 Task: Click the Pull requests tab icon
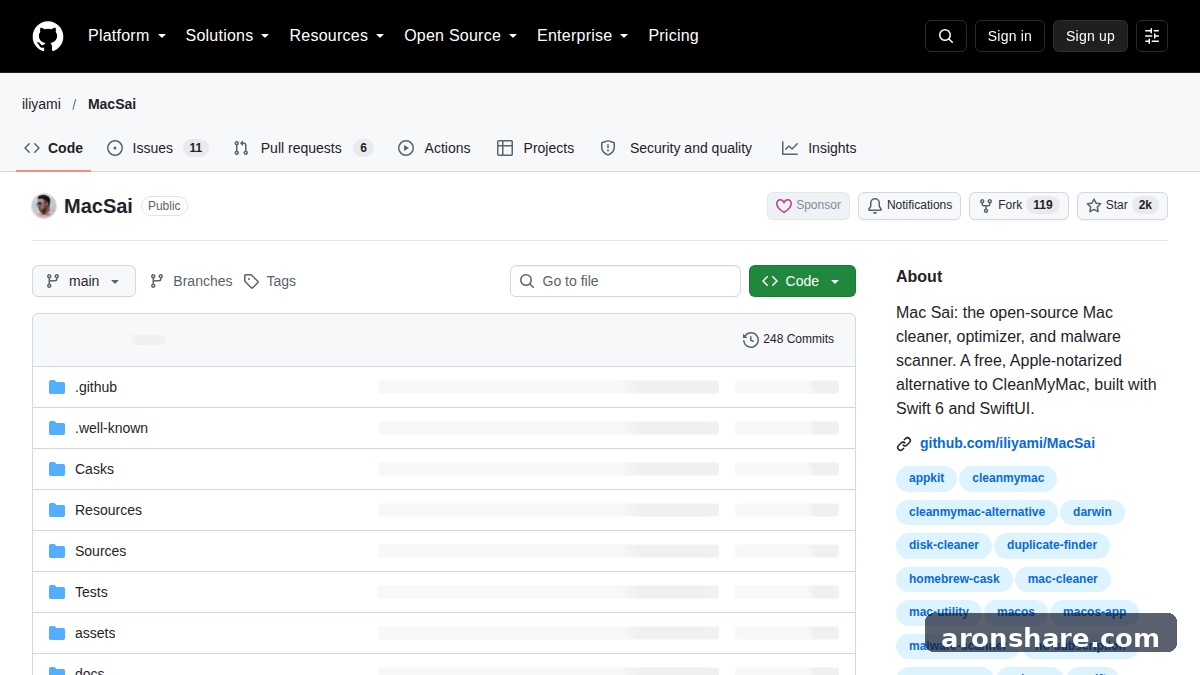click(x=241, y=148)
